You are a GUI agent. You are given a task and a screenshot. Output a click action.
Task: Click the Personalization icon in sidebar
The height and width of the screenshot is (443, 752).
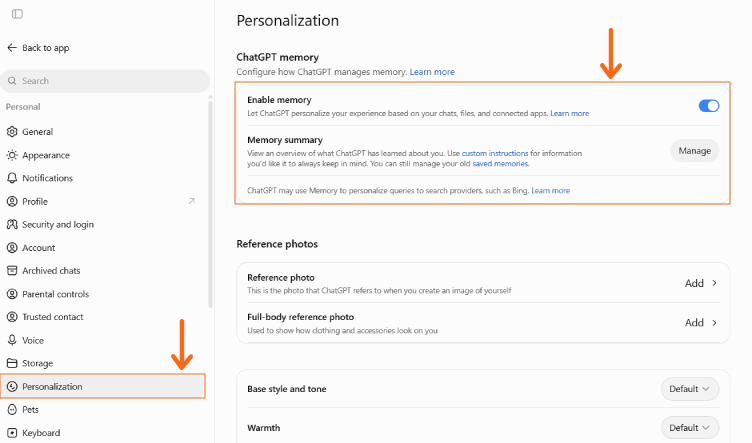coord(12,386)
